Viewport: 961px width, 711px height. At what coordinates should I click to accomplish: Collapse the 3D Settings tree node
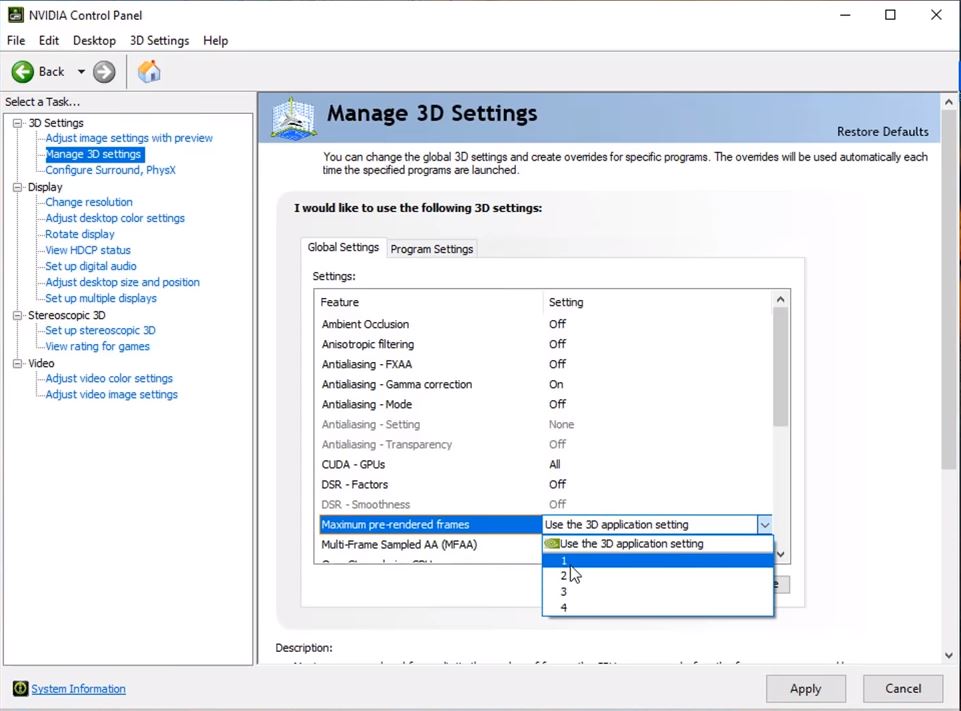(x=17, y=123)
